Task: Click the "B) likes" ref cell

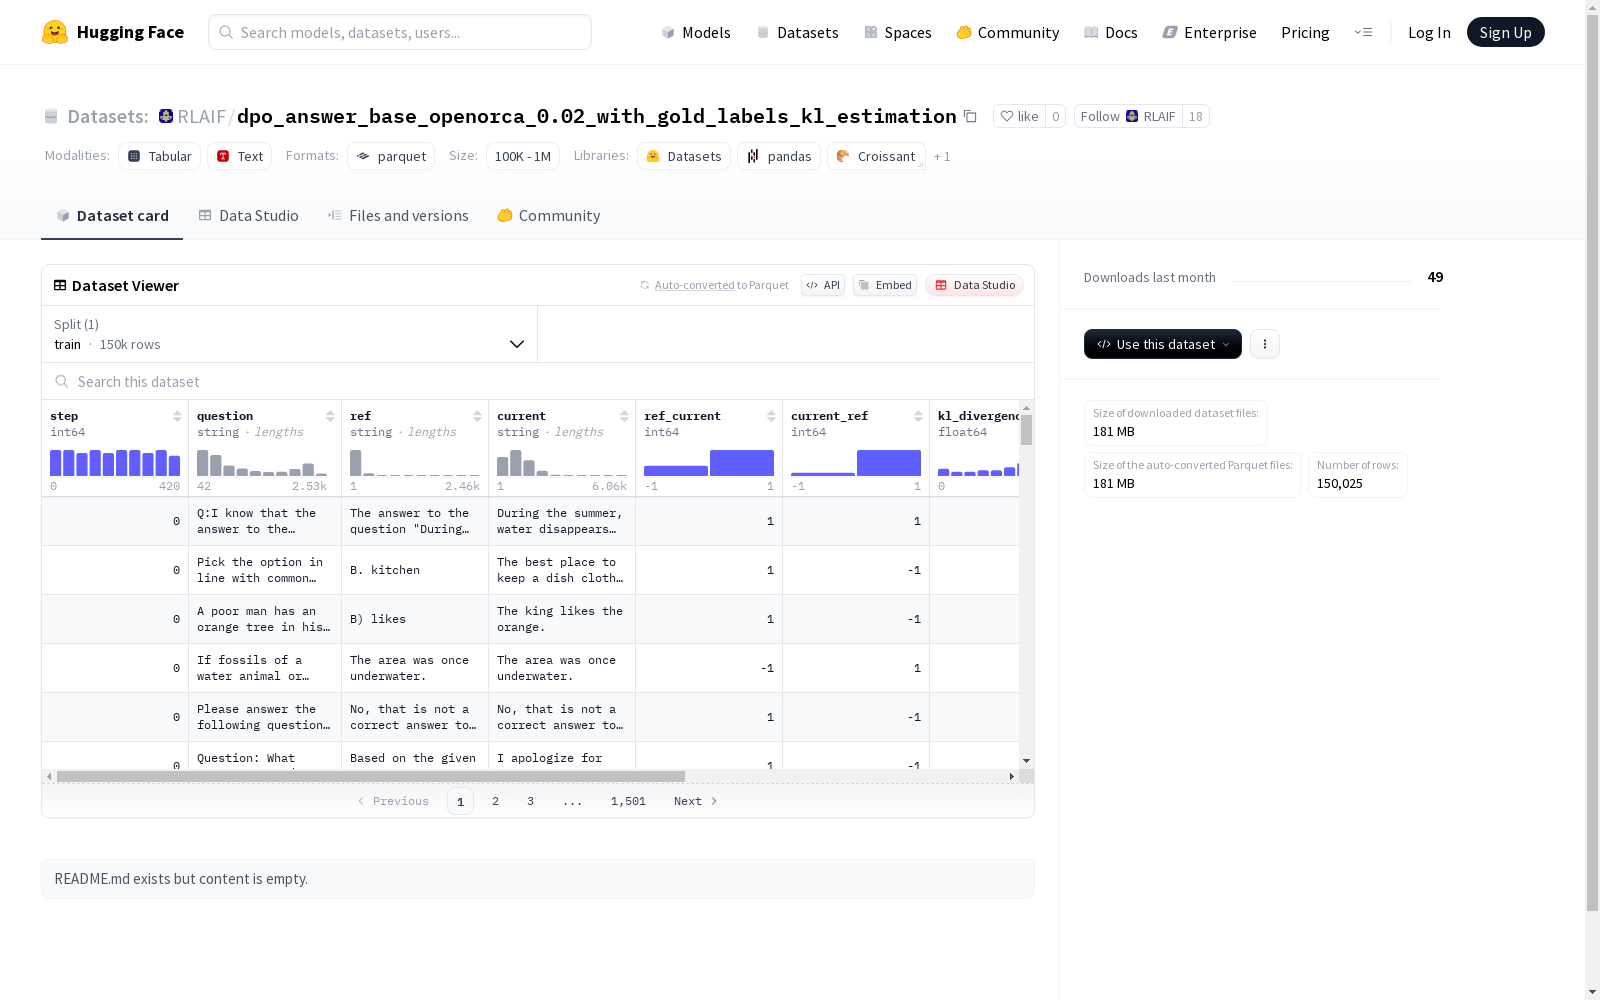Action: 415,619
